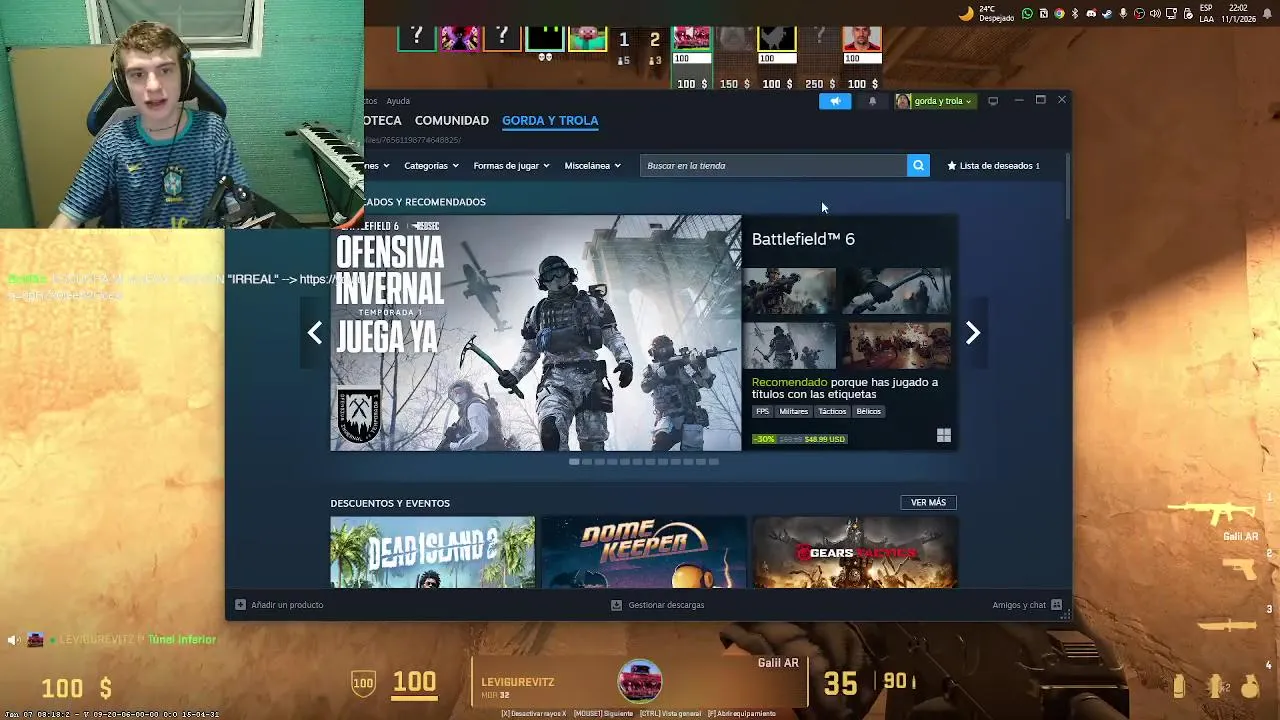This screenshot has width=1280, height=720.
Task: Click the player avatar in game HUD bottom center
Action: [640, 681]
